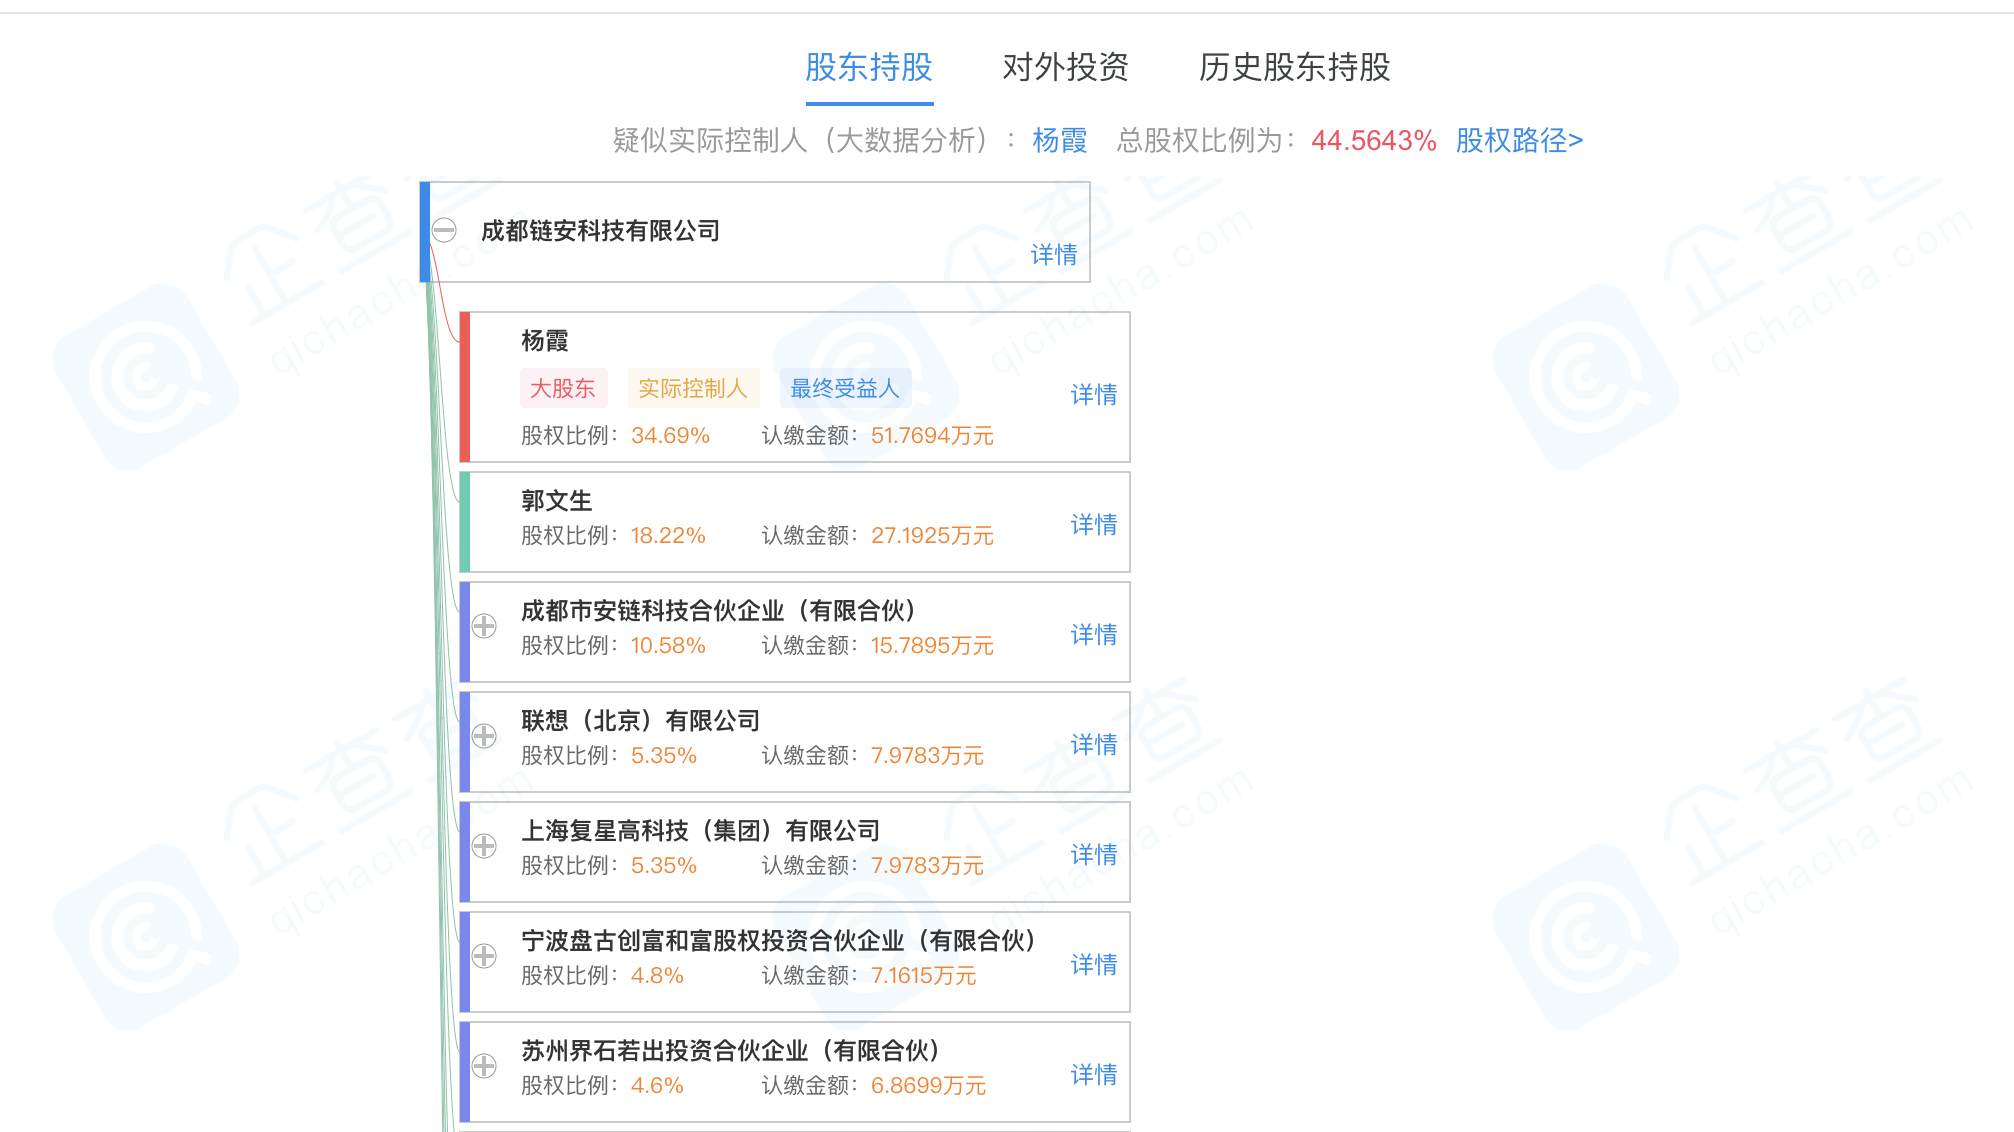Click the 实际控制人 tag on 杨霞
The width and height of the screenshot is (2014, 1132).
pyautogui.click(x=693, y=388)
